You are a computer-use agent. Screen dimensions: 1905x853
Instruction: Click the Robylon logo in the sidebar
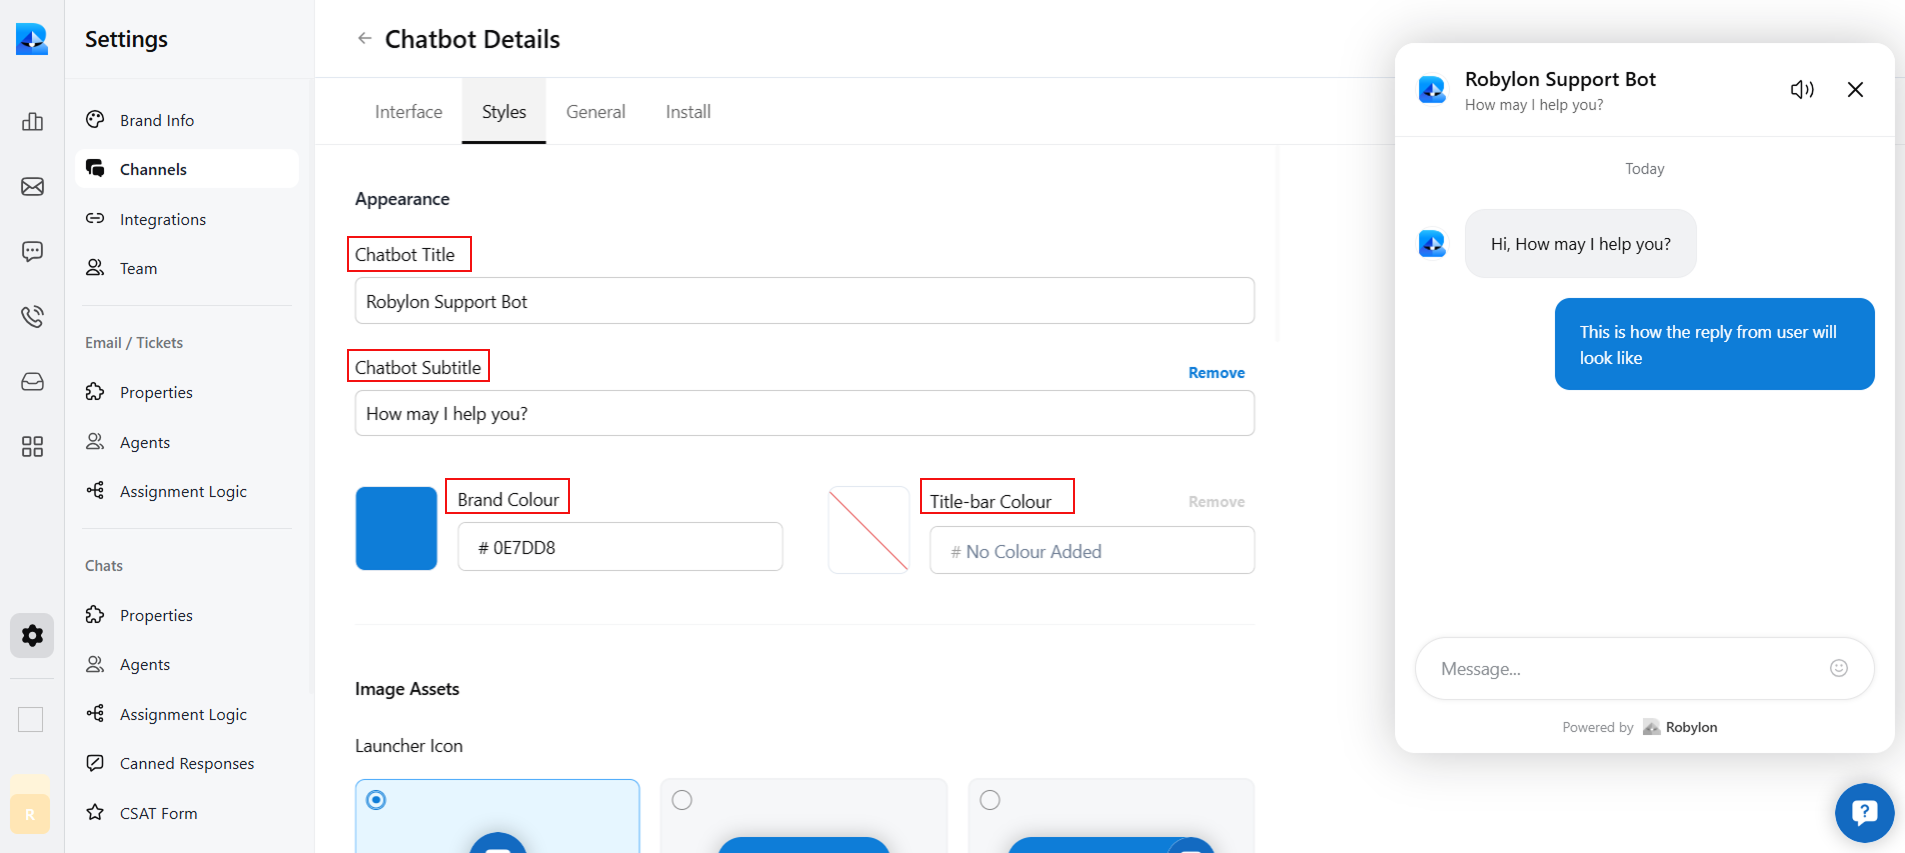(x=32, y=39)
